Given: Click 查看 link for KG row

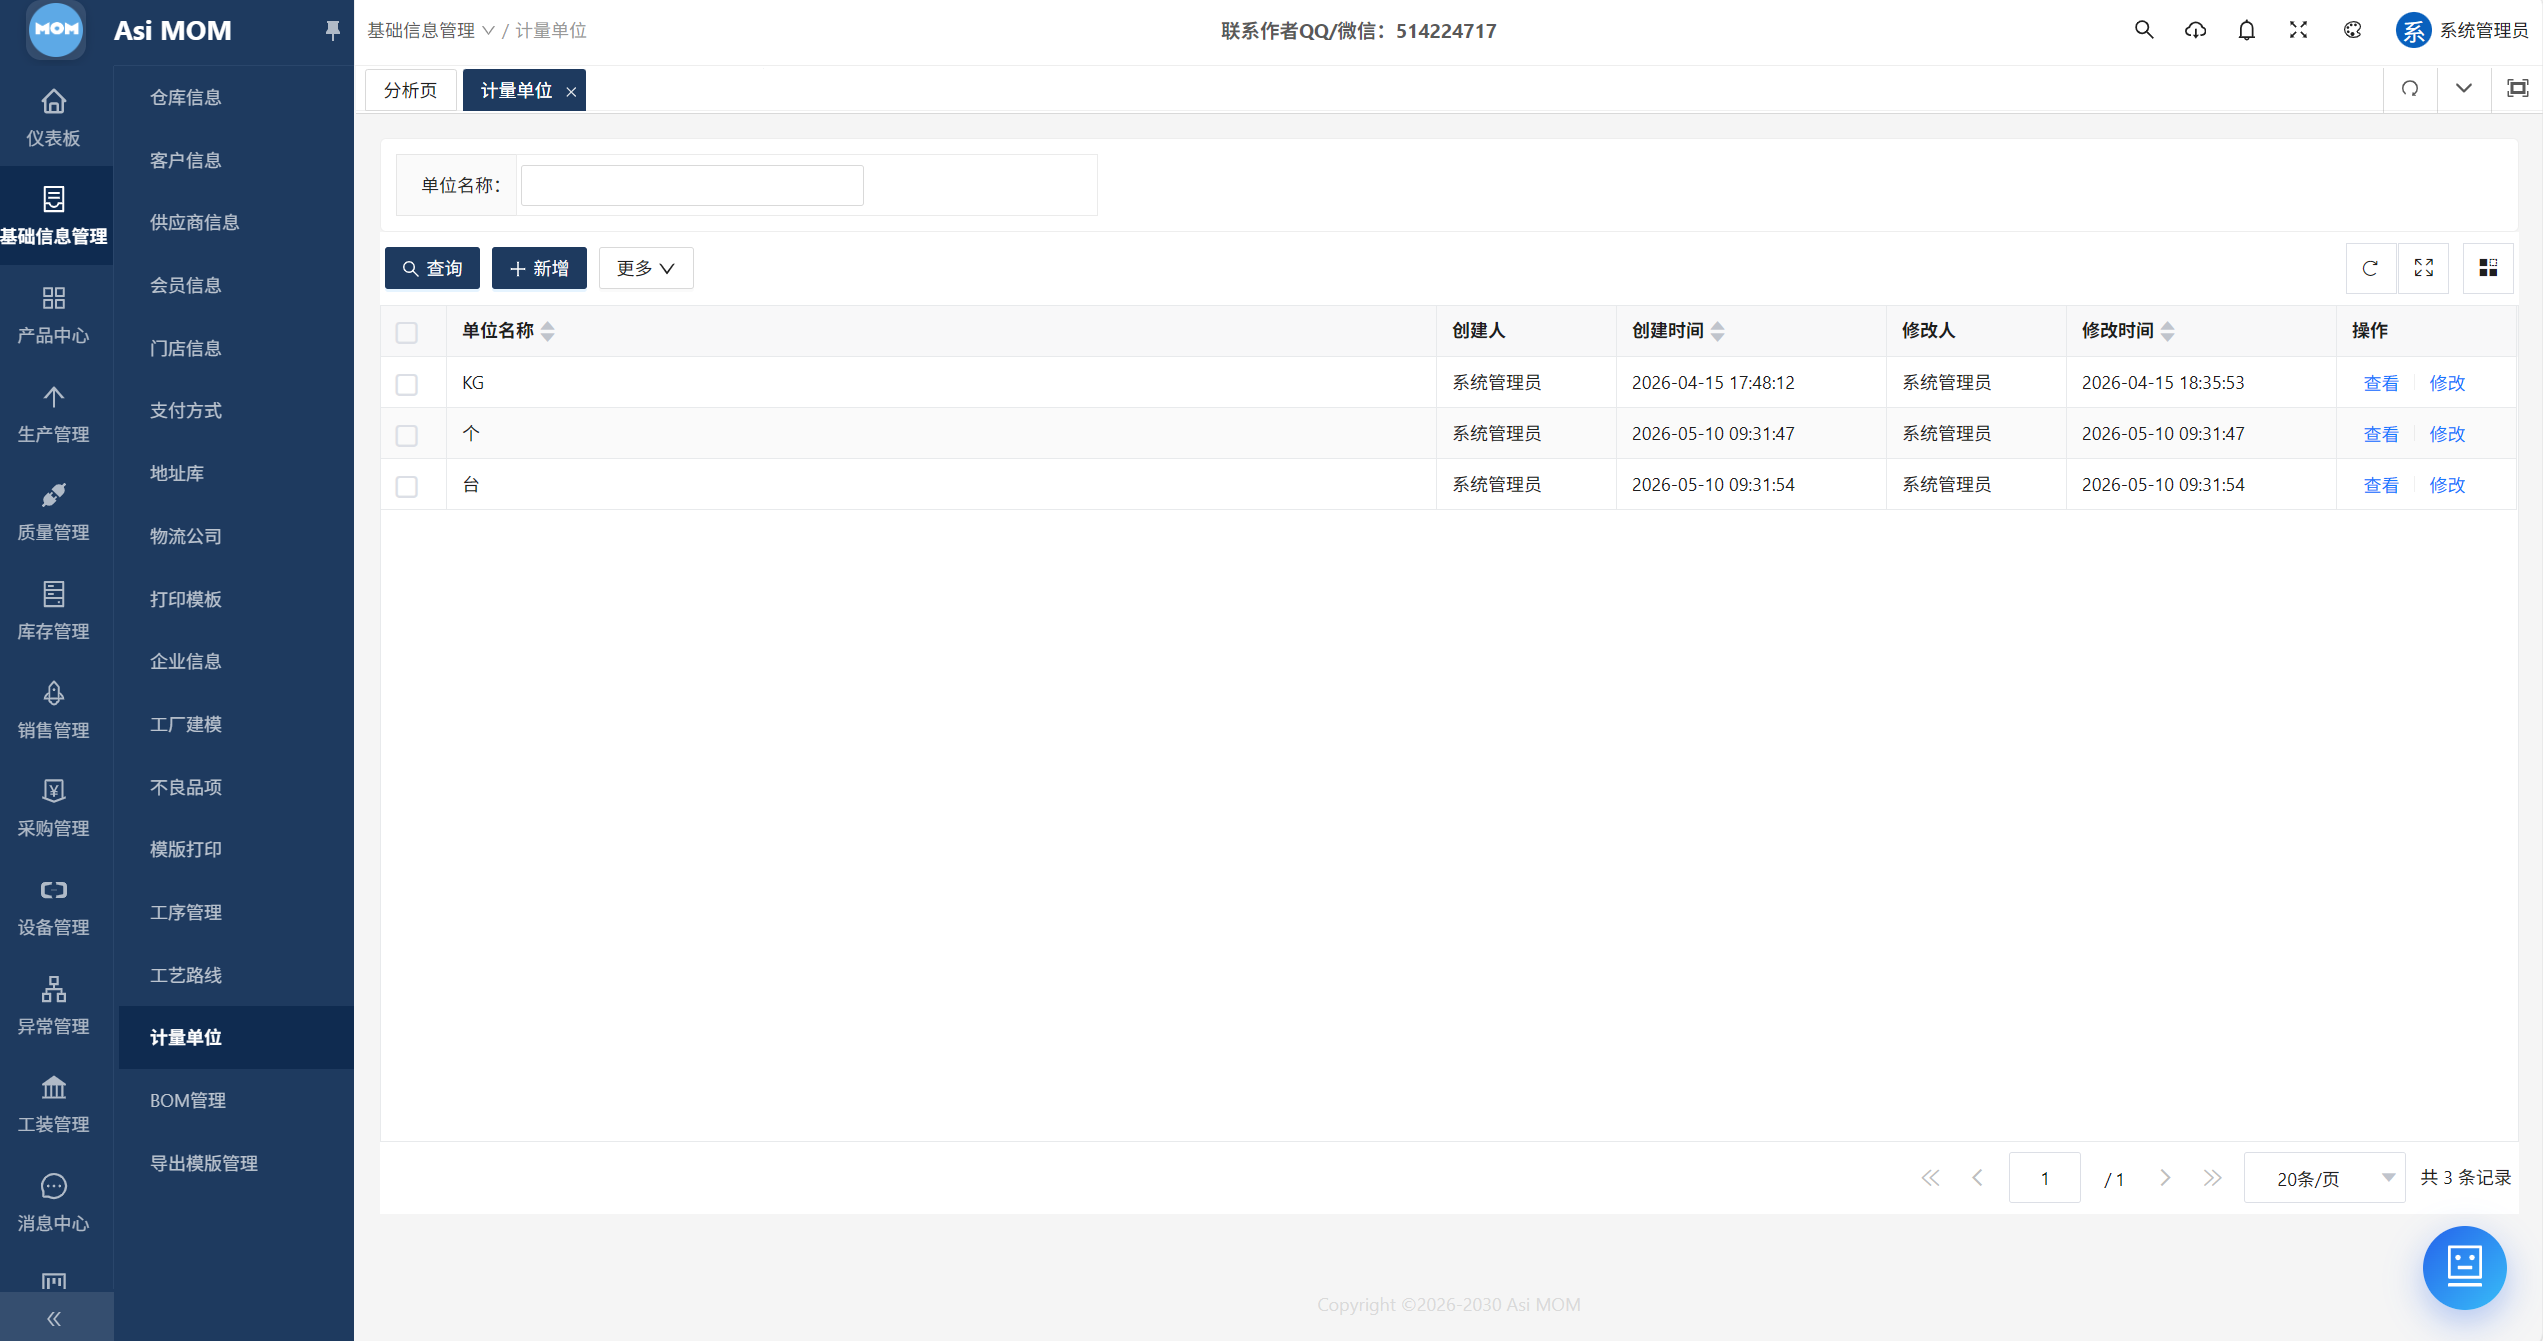Looking at the screenshot, I should pyautogui.click(x=2380, y=383).
